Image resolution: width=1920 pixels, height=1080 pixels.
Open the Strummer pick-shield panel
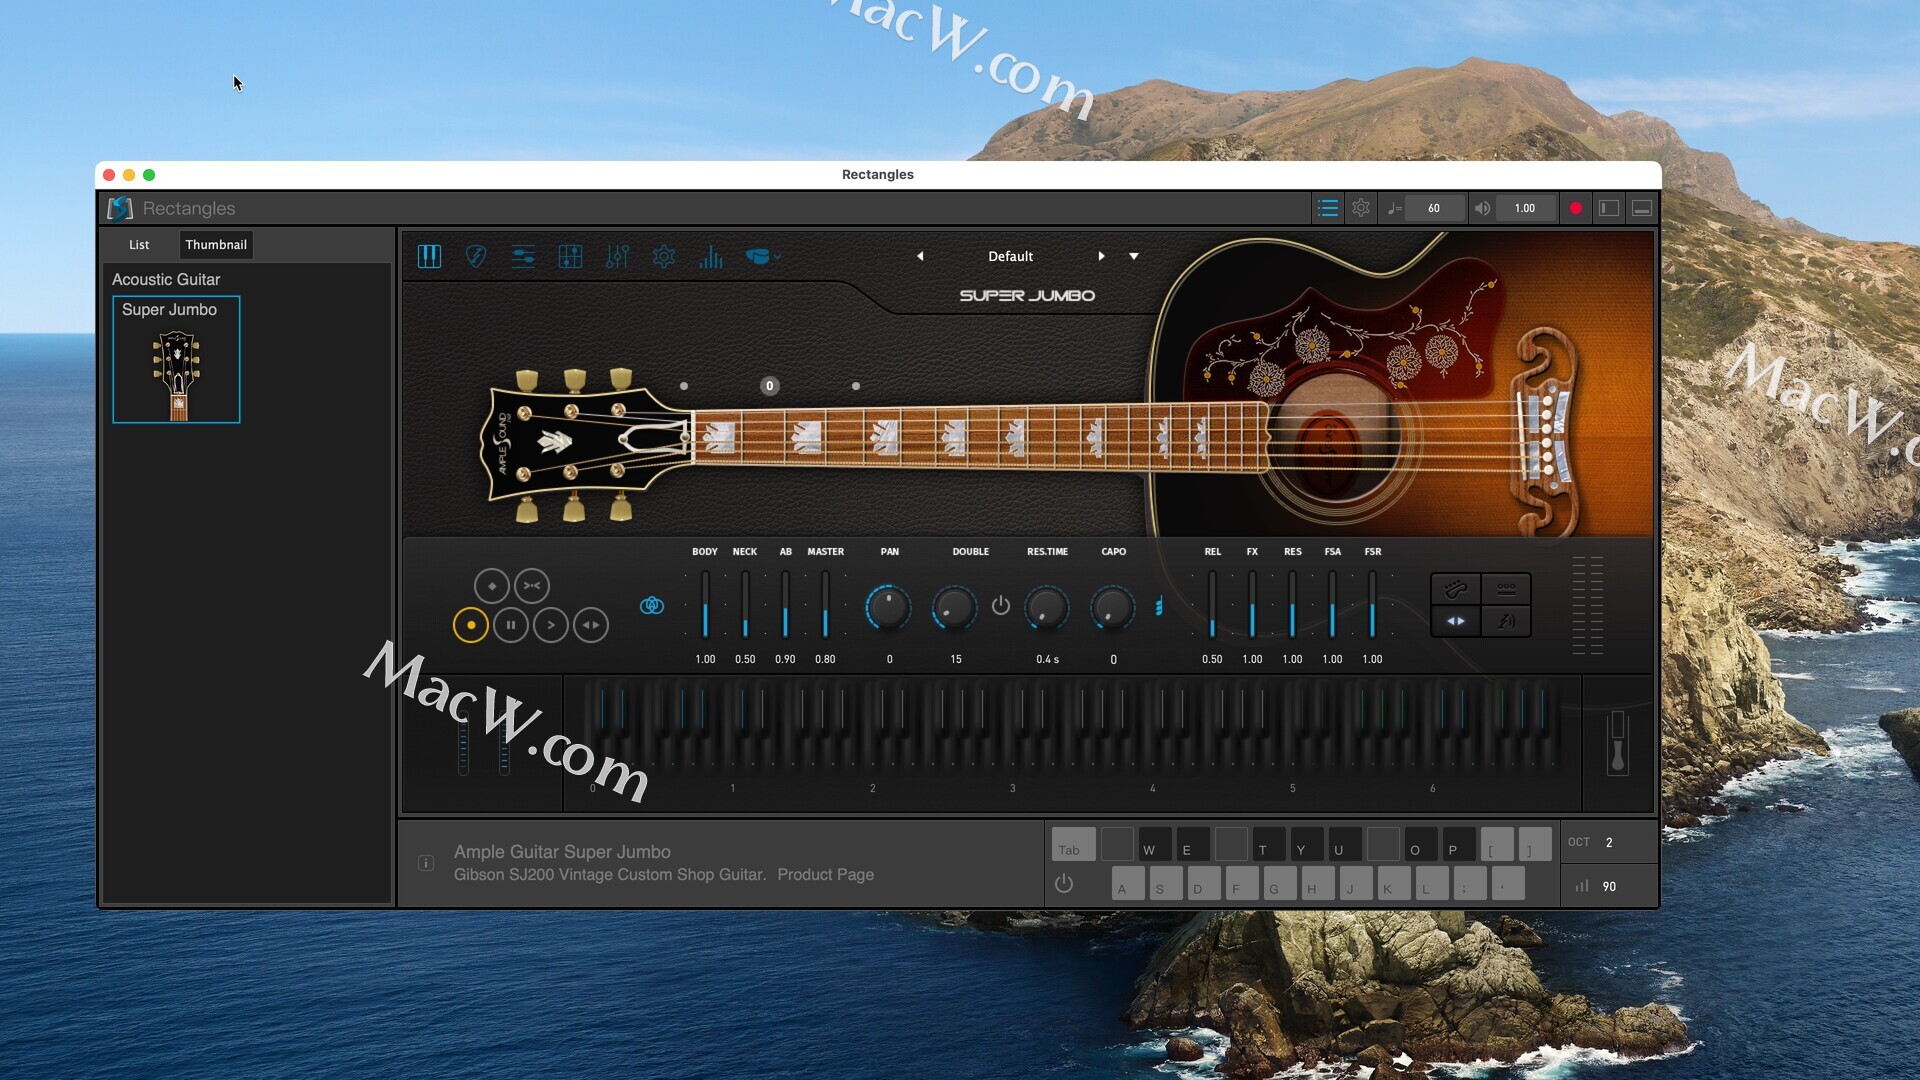tap(476, 257)
